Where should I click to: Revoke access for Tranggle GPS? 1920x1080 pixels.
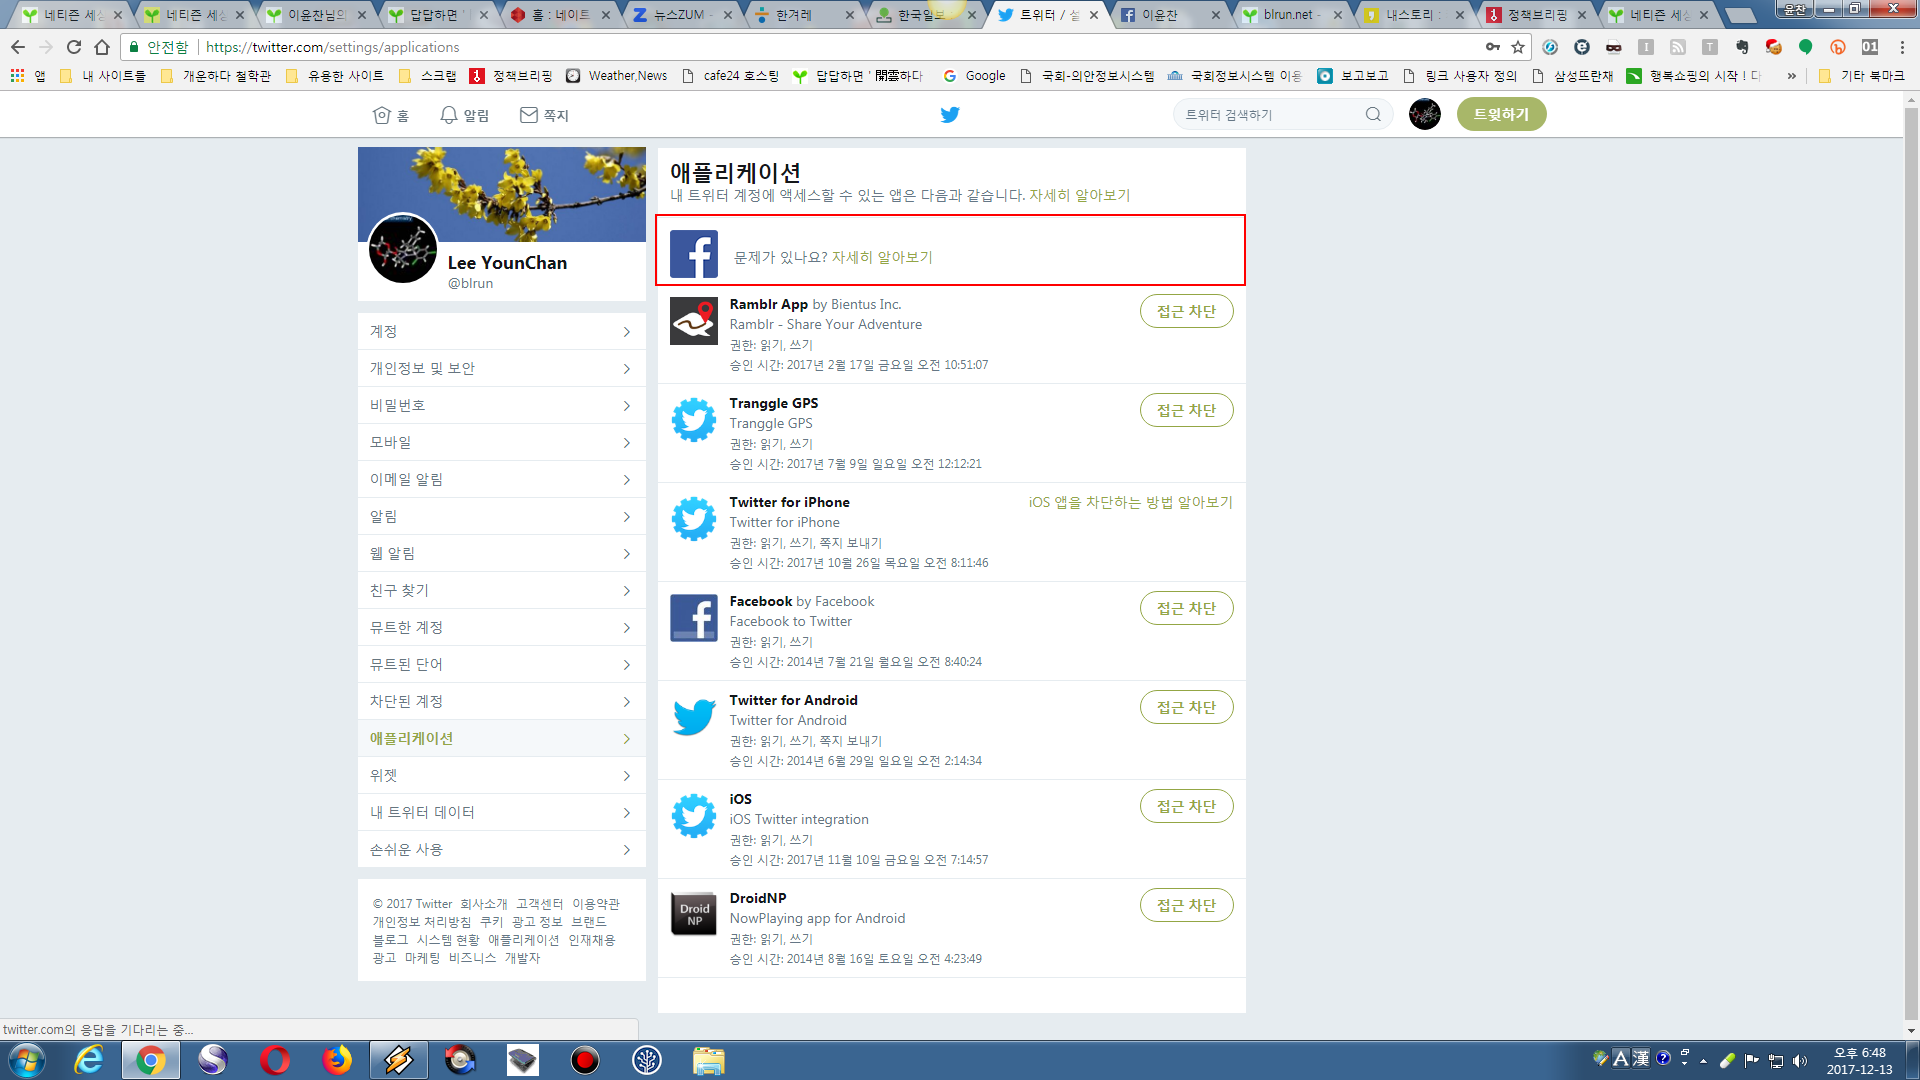coord(1186,410)
